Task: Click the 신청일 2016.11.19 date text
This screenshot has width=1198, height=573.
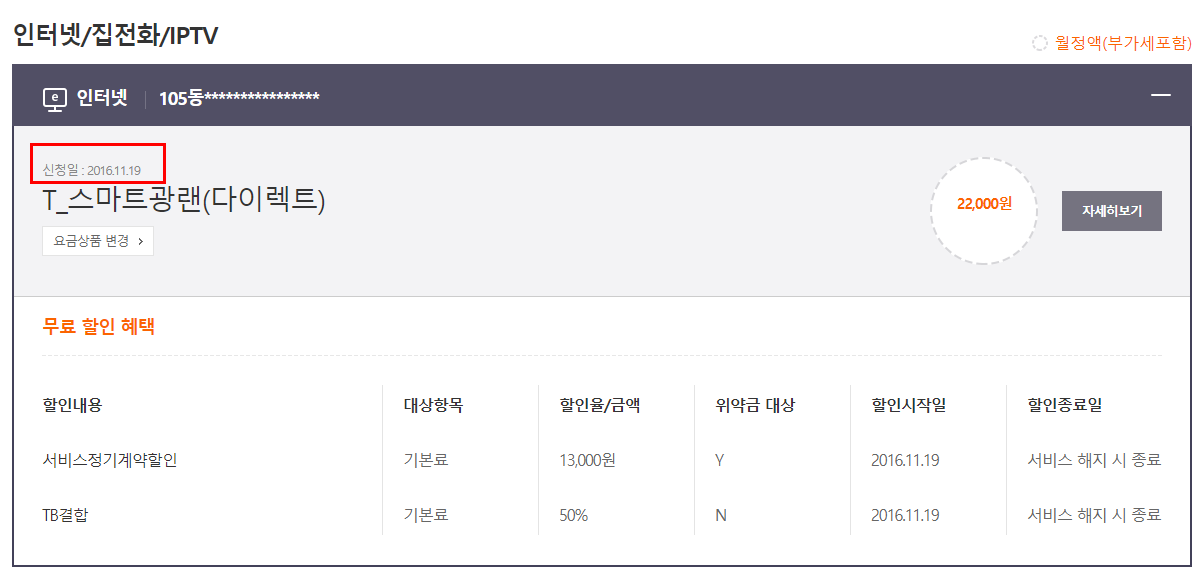Action: pyautogui.click(x=92, y=170)
